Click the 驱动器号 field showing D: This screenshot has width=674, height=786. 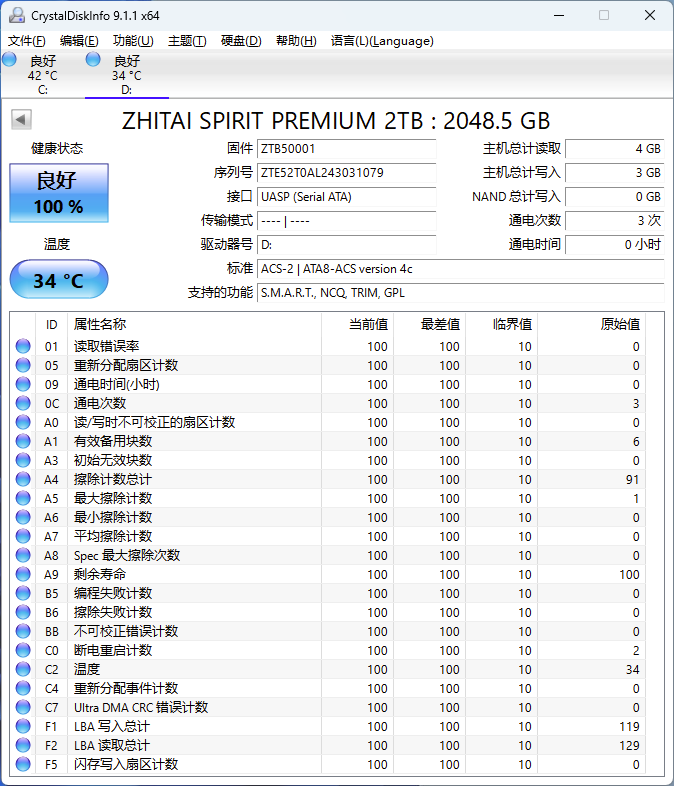346,245
